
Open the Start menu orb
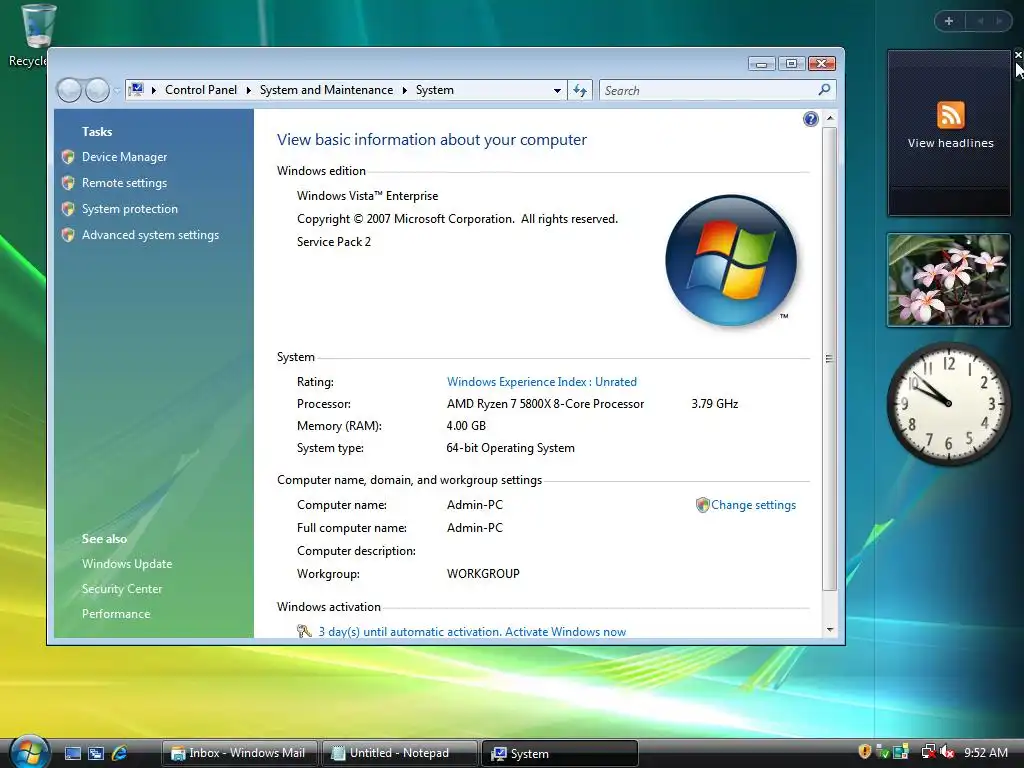point(29,751)
